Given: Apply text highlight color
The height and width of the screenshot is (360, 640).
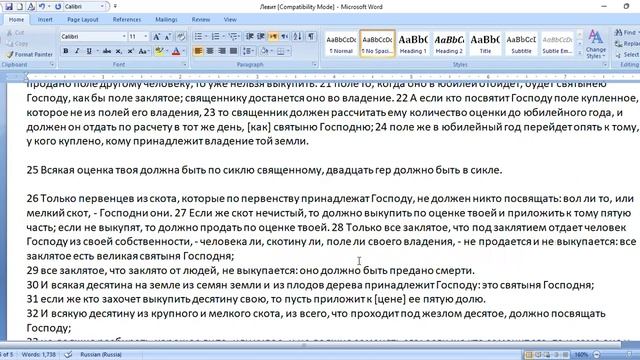Looking at the screenshot, I should pos(159,51).
